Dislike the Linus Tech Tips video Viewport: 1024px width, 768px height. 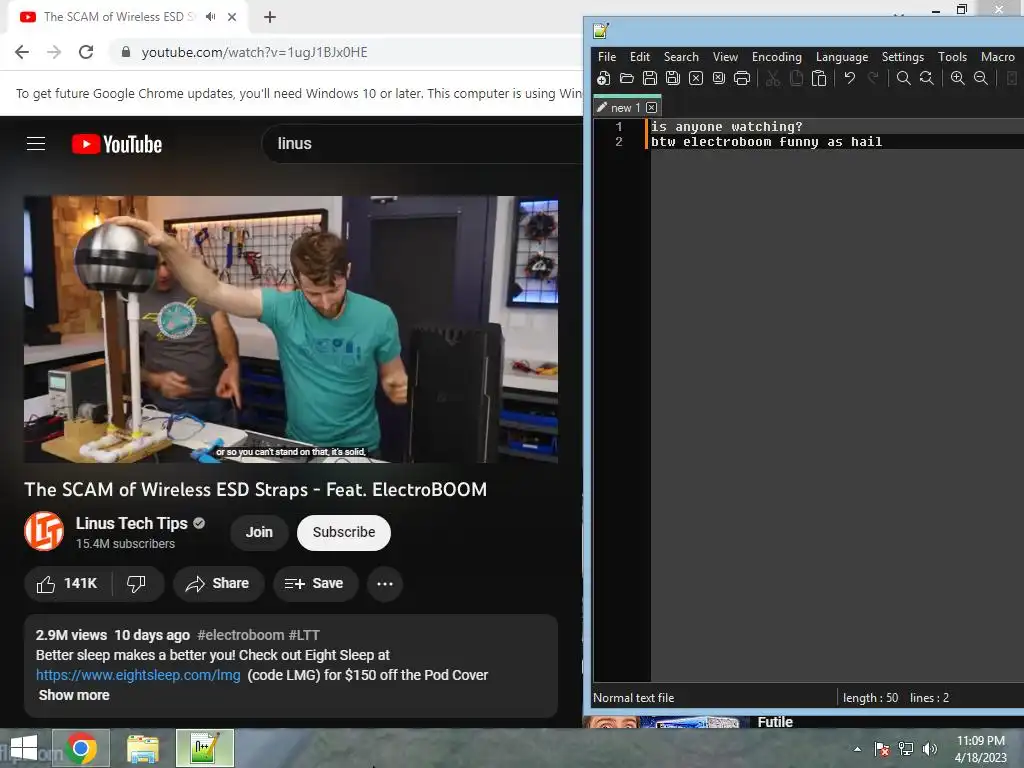[x=136, y=584]
